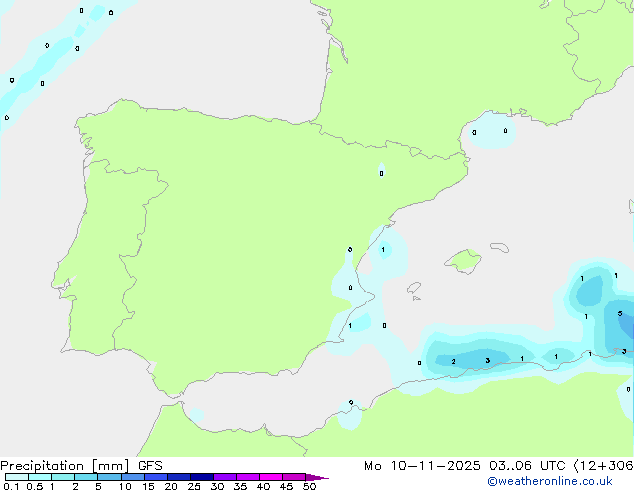Click the legend tick label '0.1'
The image size is (634, 490).
tap(11, 486)
